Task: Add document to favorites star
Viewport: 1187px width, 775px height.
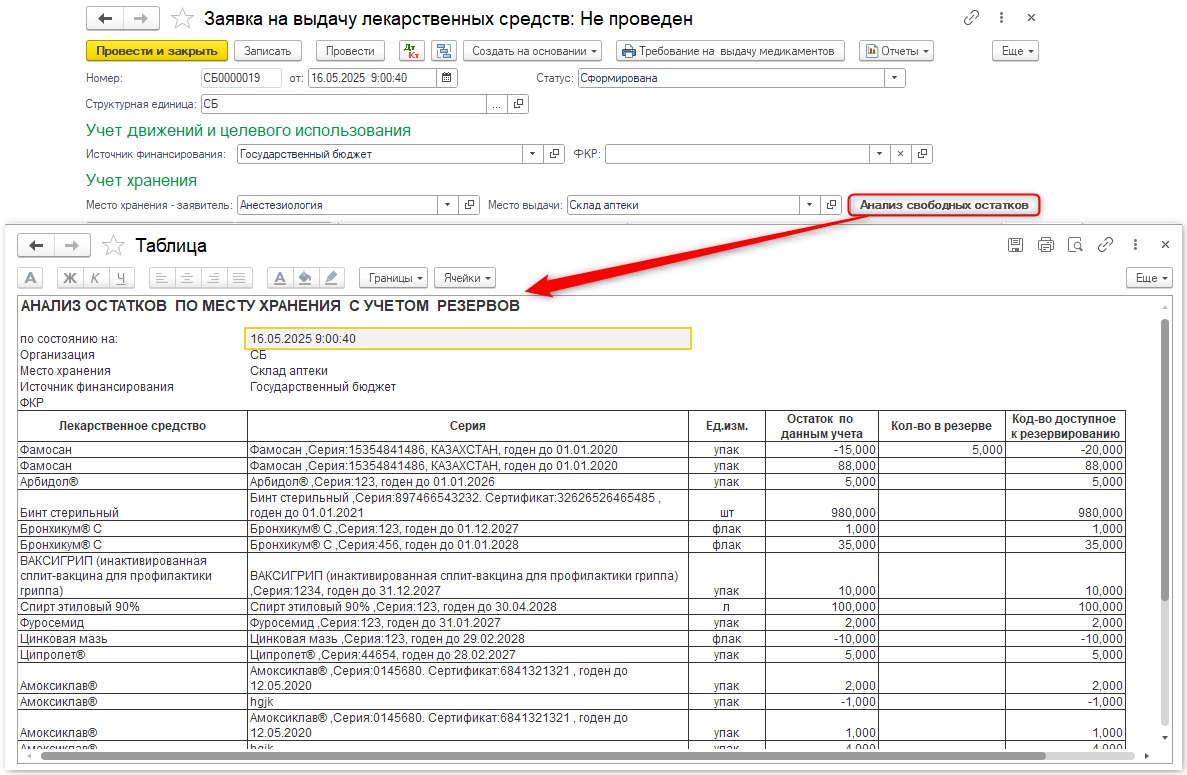Action: 182,18
